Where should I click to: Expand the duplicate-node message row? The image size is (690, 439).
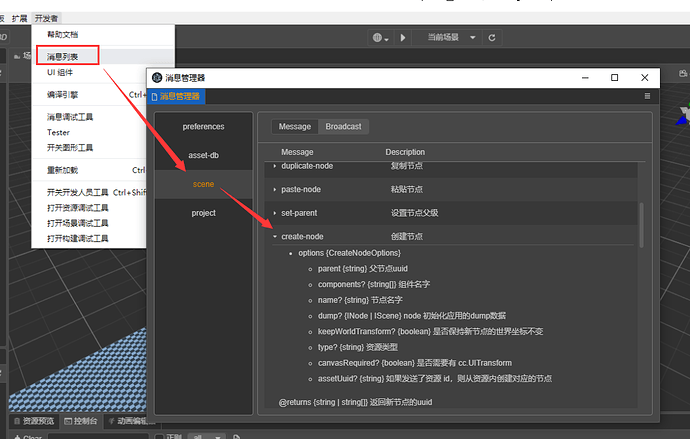click(x=275, y=166)
